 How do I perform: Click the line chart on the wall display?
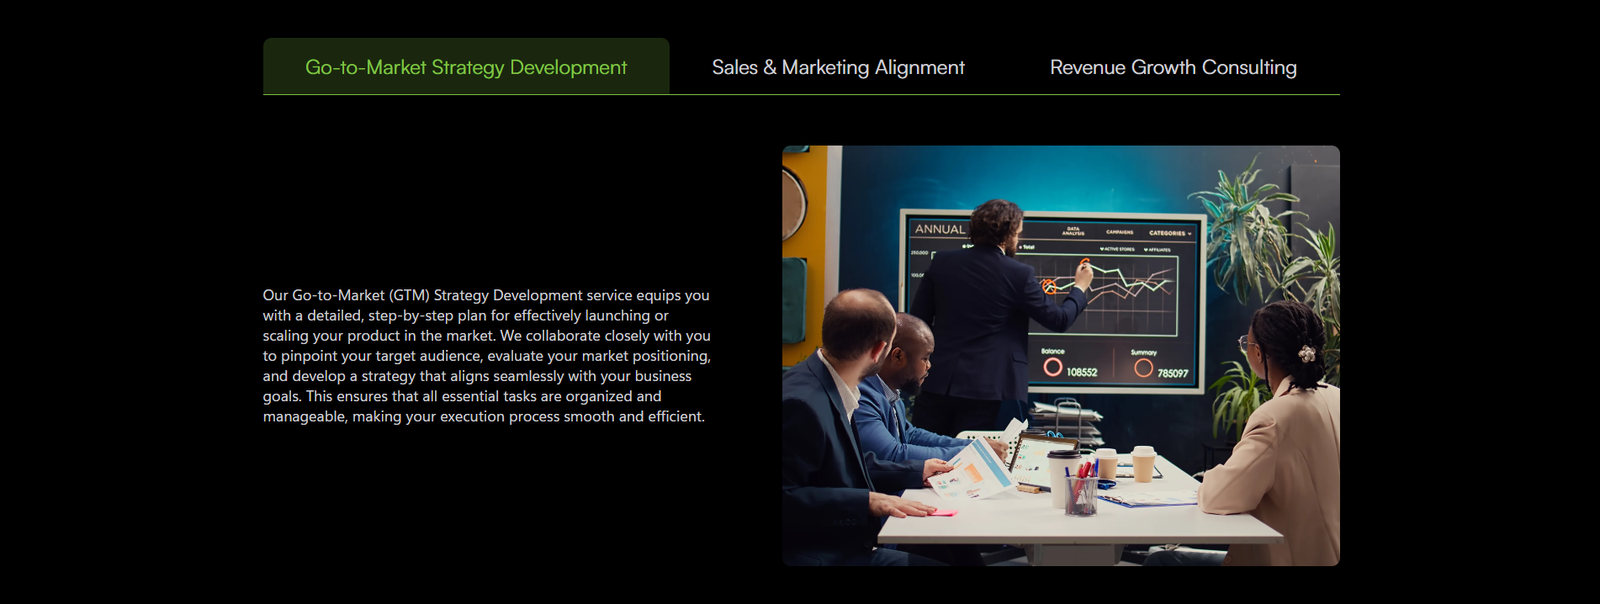[x=1105, y=292]
